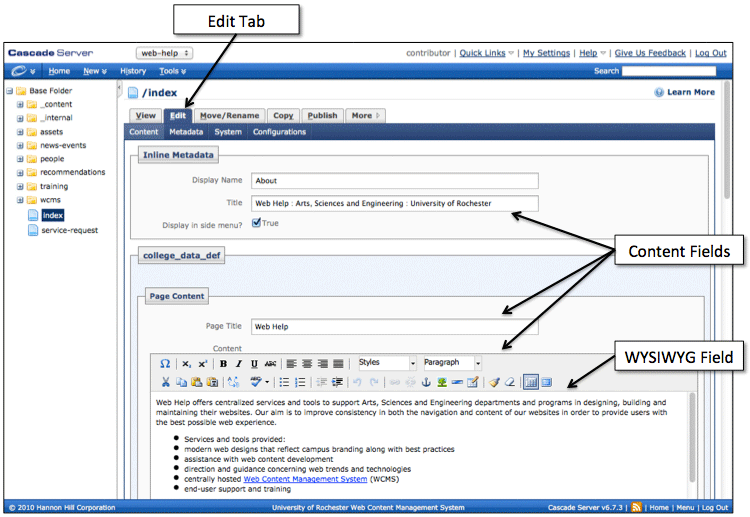Undo last edit in editor
This screenshot has width=750, height=517.
(358, 382)
